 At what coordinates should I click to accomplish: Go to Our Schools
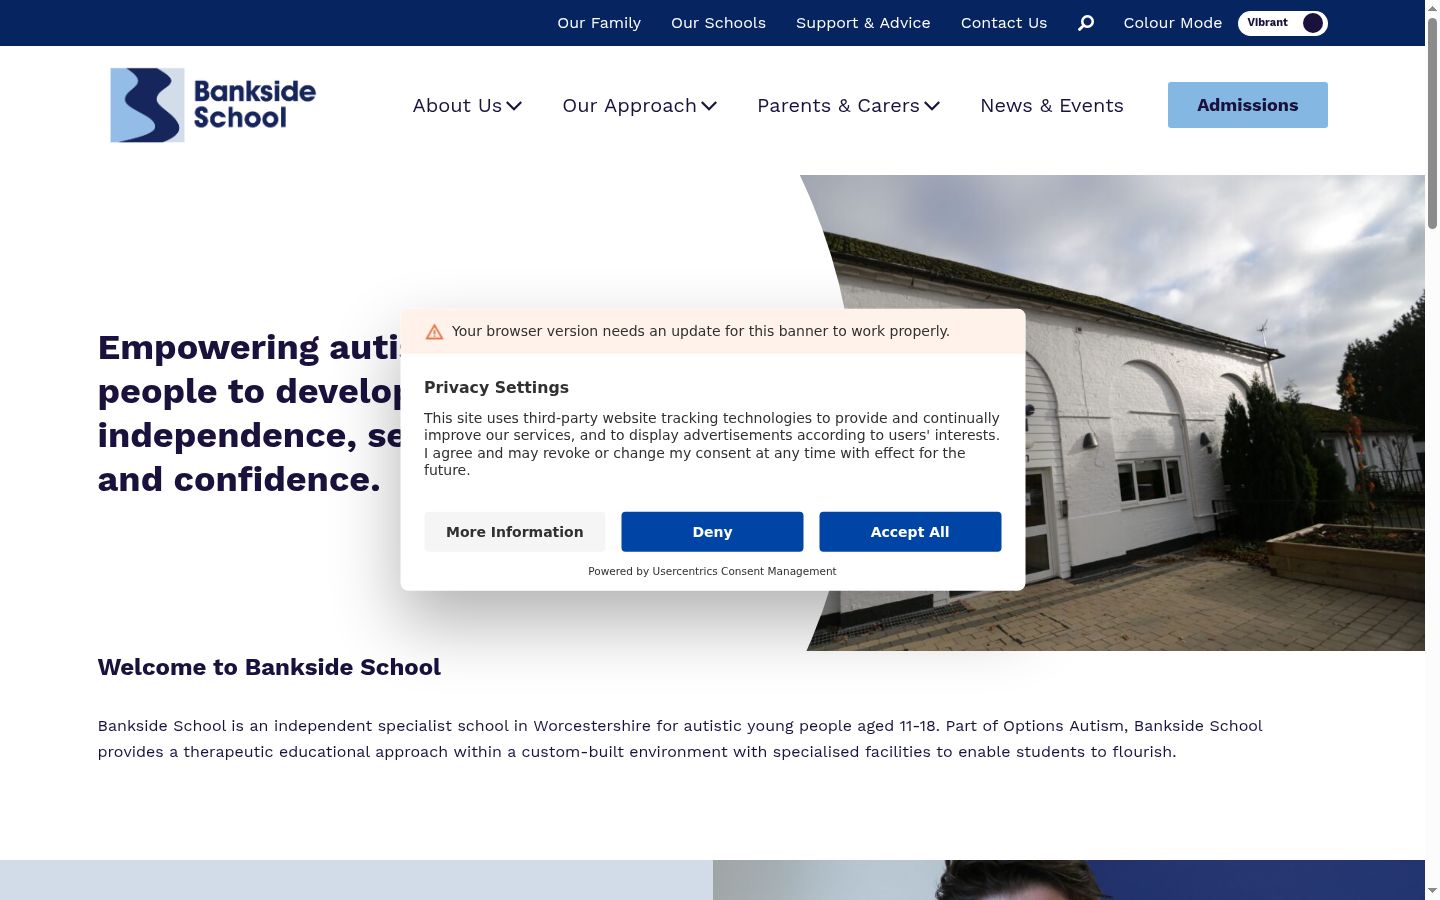click(718, 23)
